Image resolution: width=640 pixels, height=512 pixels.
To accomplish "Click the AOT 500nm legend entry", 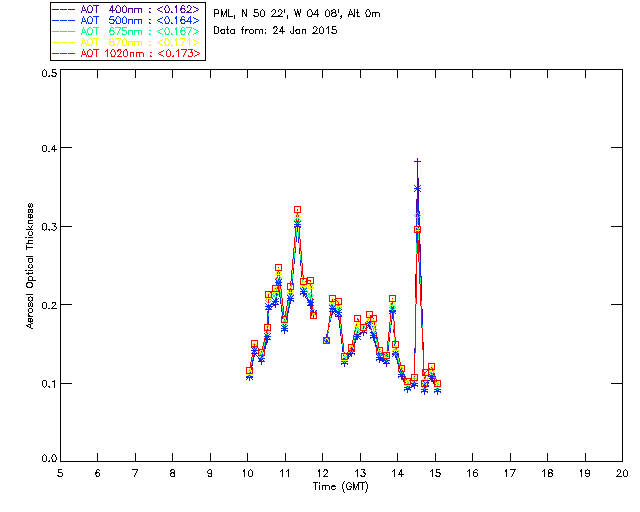I will (x=126, y=20).
